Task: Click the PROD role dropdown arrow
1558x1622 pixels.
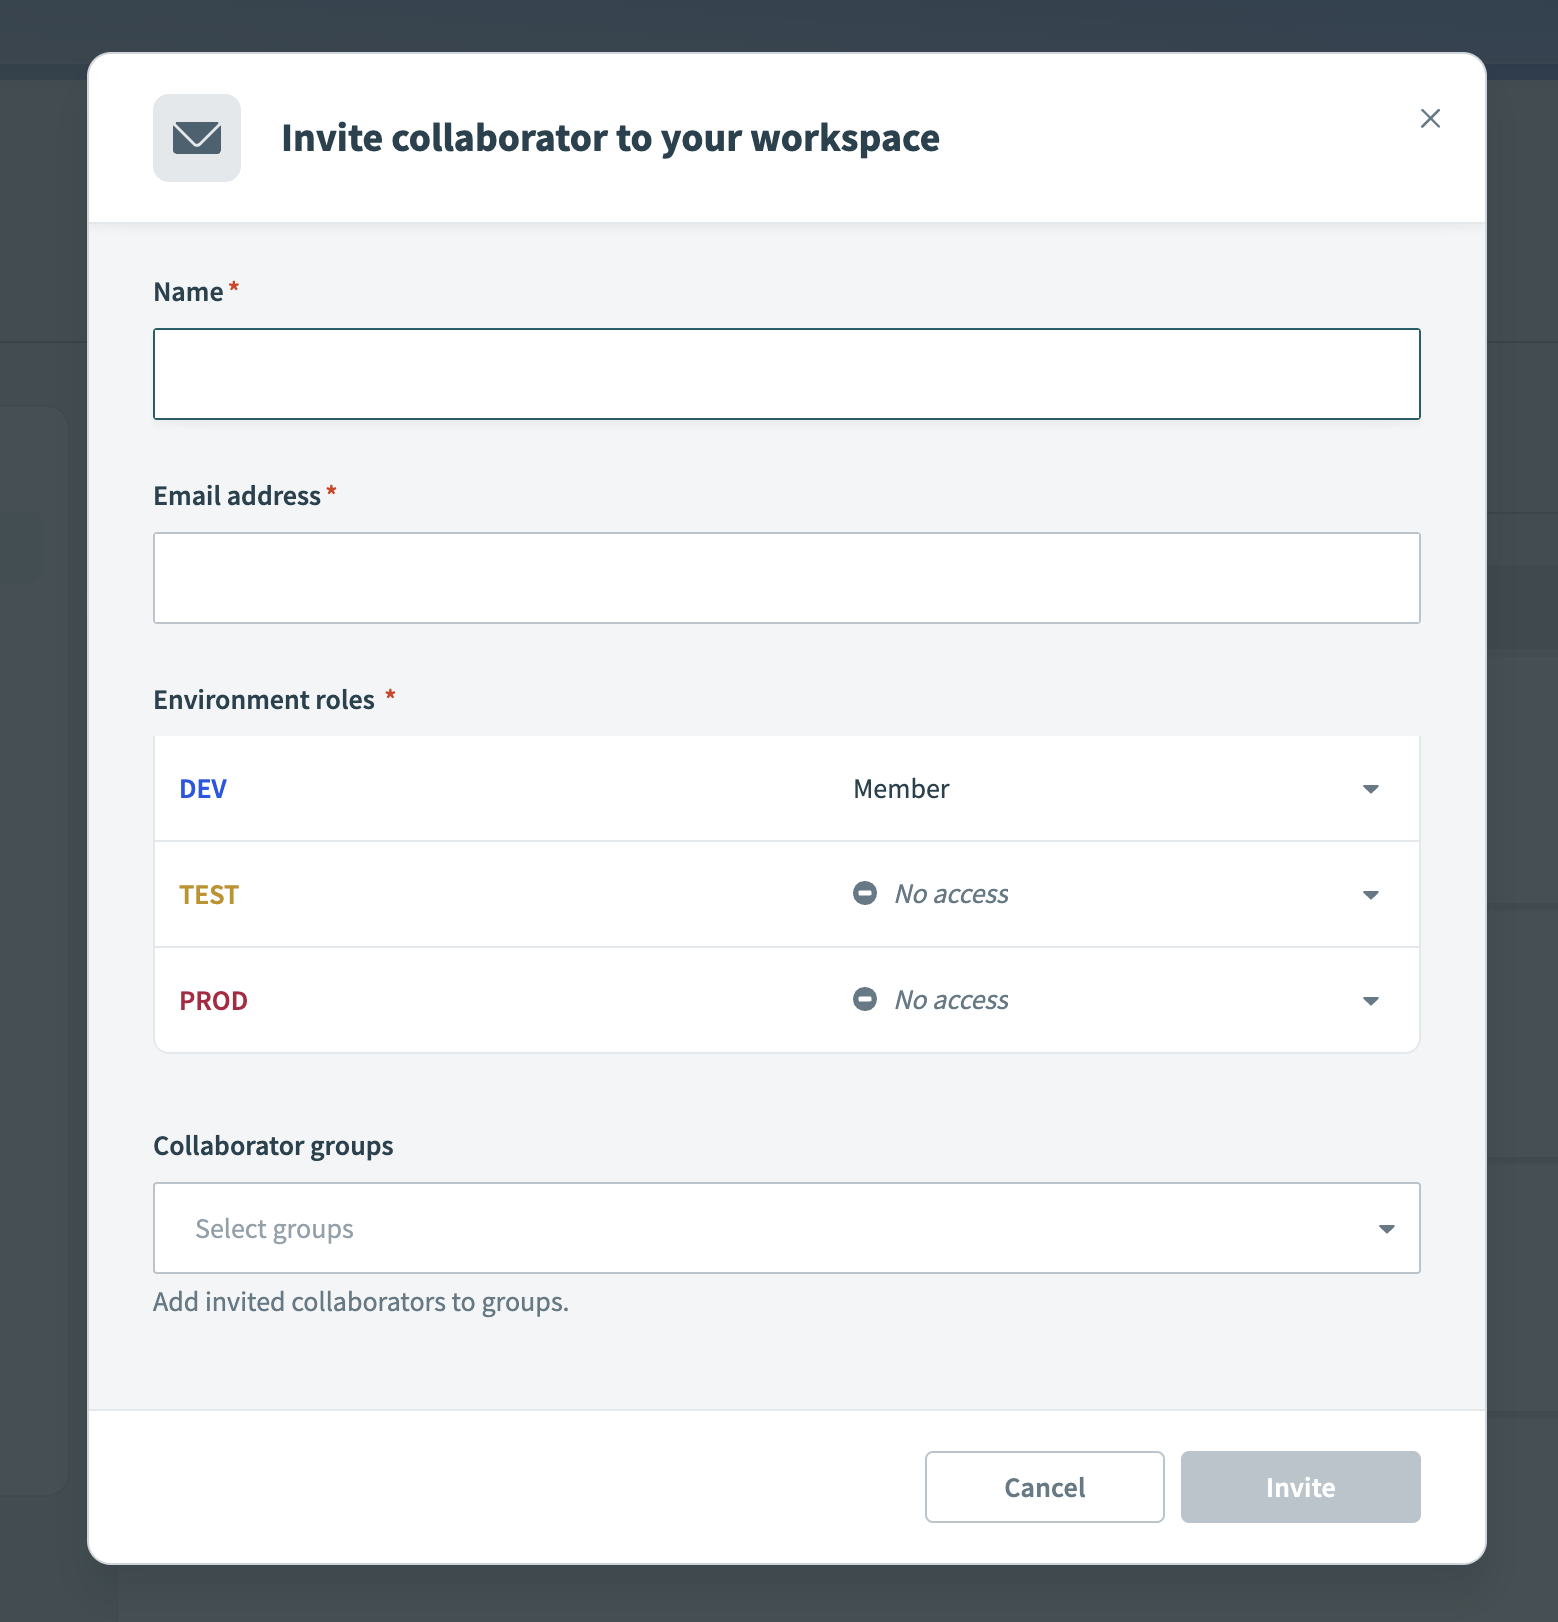Action: click(1371, 1001)
